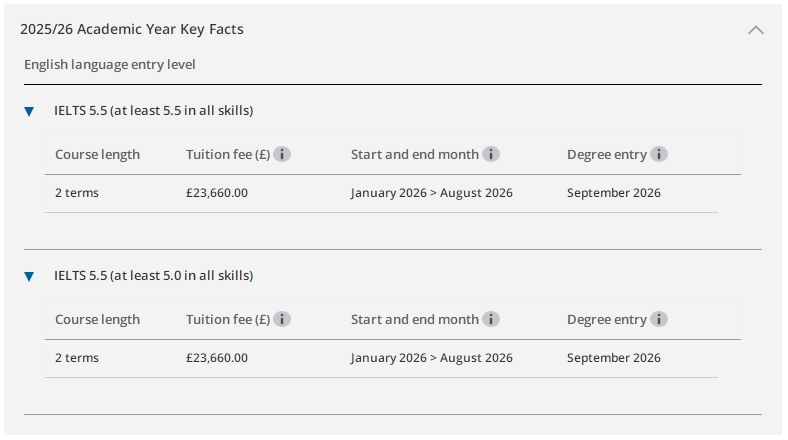Click 'September 2026' degree entry in second table

pos(613,358)
